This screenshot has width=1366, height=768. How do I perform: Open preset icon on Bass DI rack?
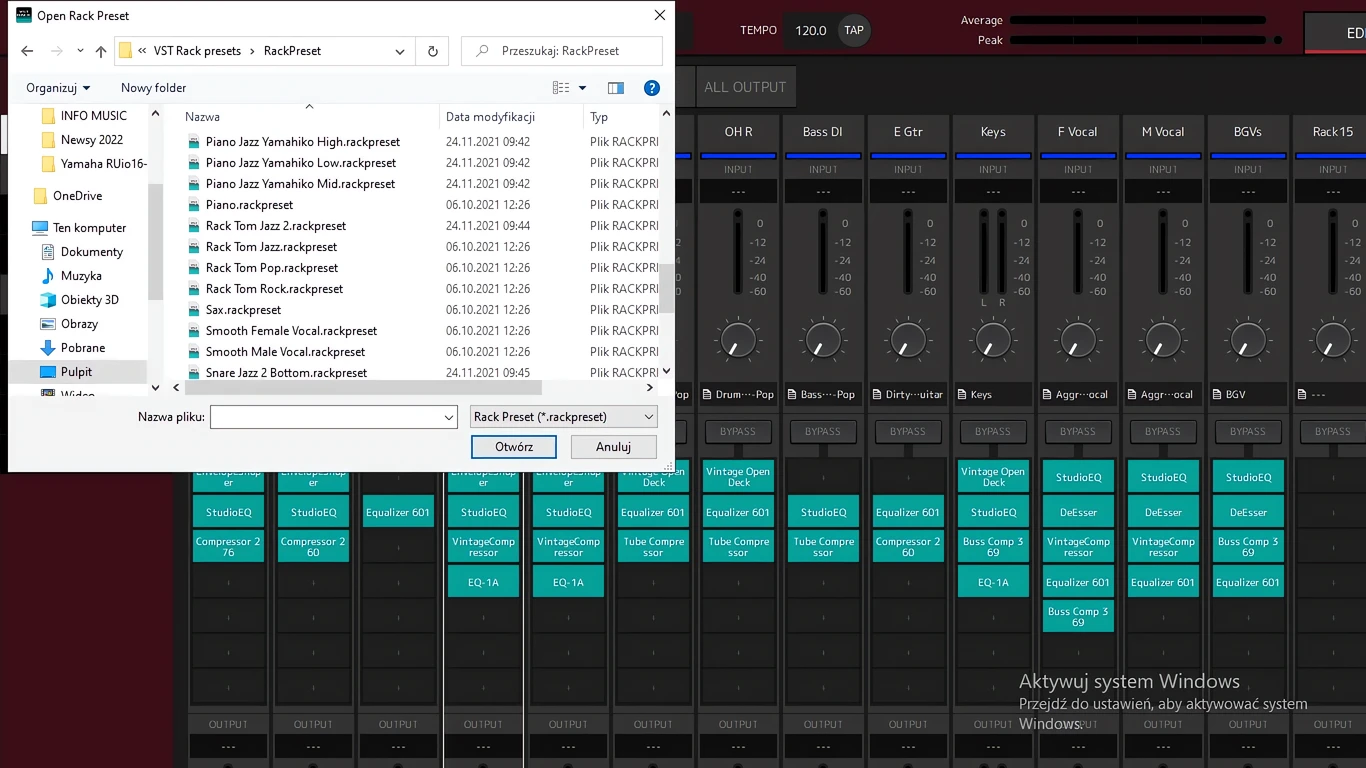click(792, 395)
